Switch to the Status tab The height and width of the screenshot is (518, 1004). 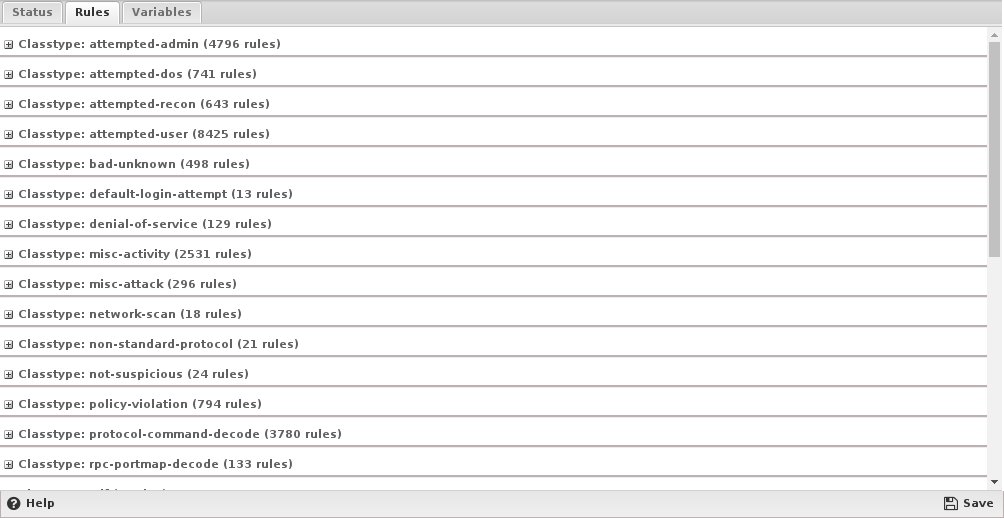(x=32, y=12)
